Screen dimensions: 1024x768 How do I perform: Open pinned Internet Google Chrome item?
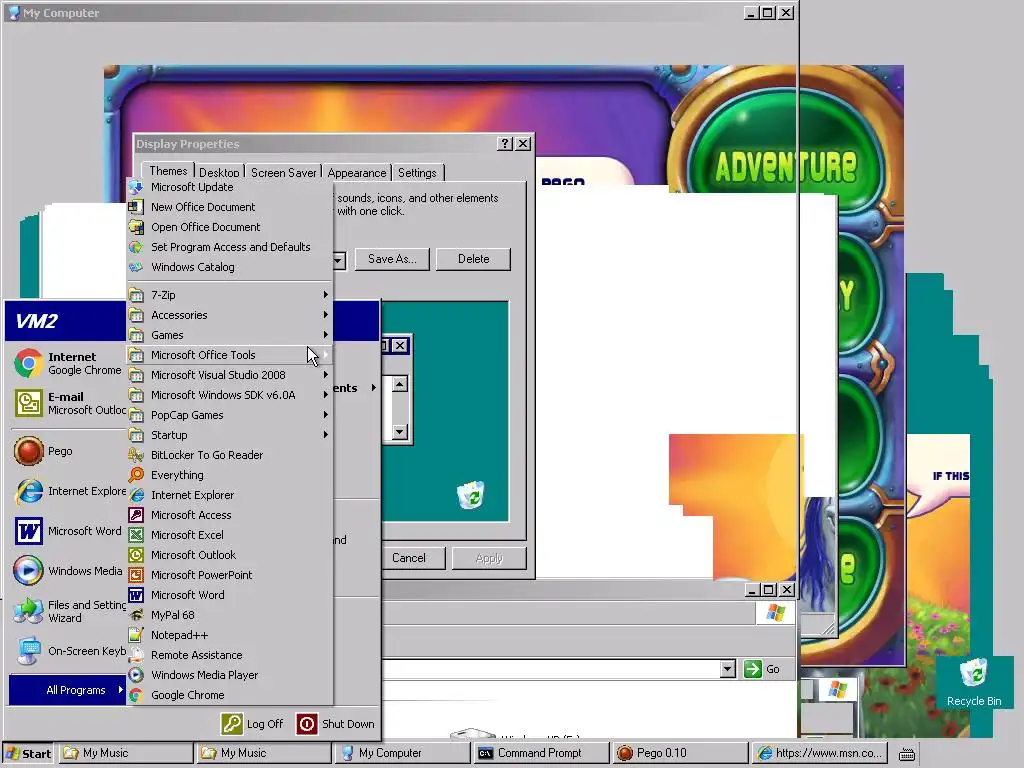click(x=68, y=363)
